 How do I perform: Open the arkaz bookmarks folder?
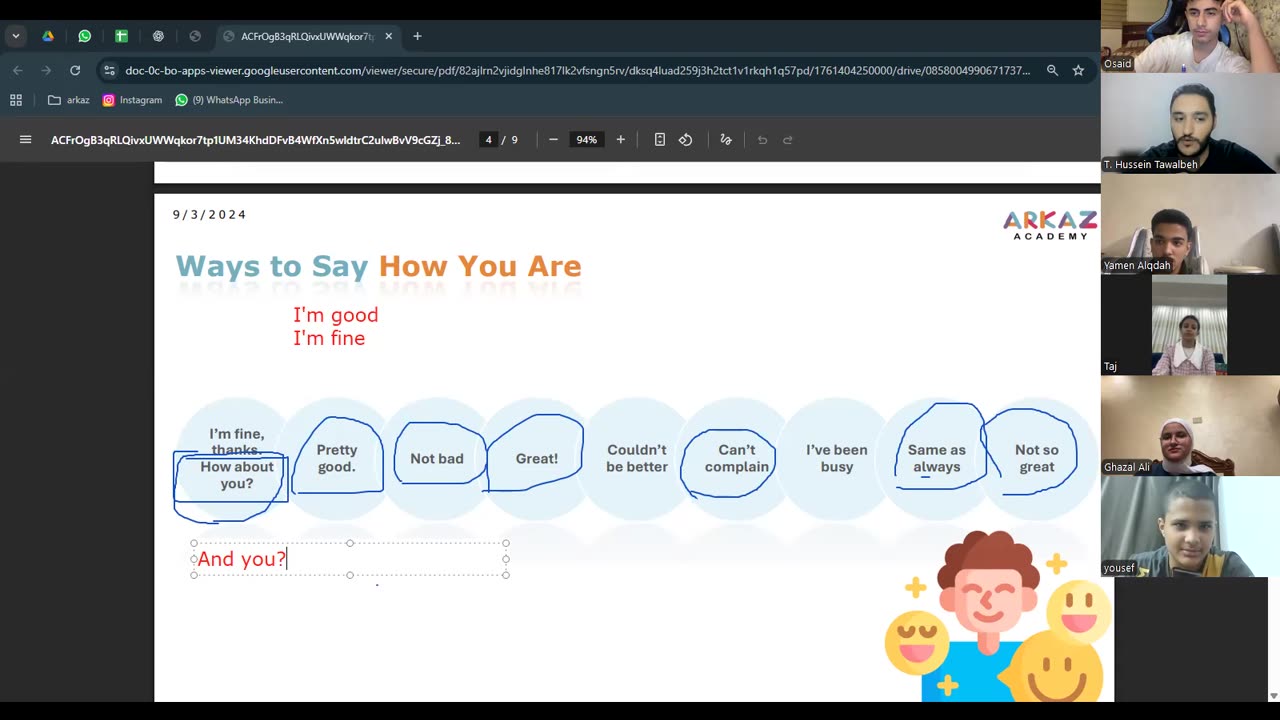click(x=69, y=100)
